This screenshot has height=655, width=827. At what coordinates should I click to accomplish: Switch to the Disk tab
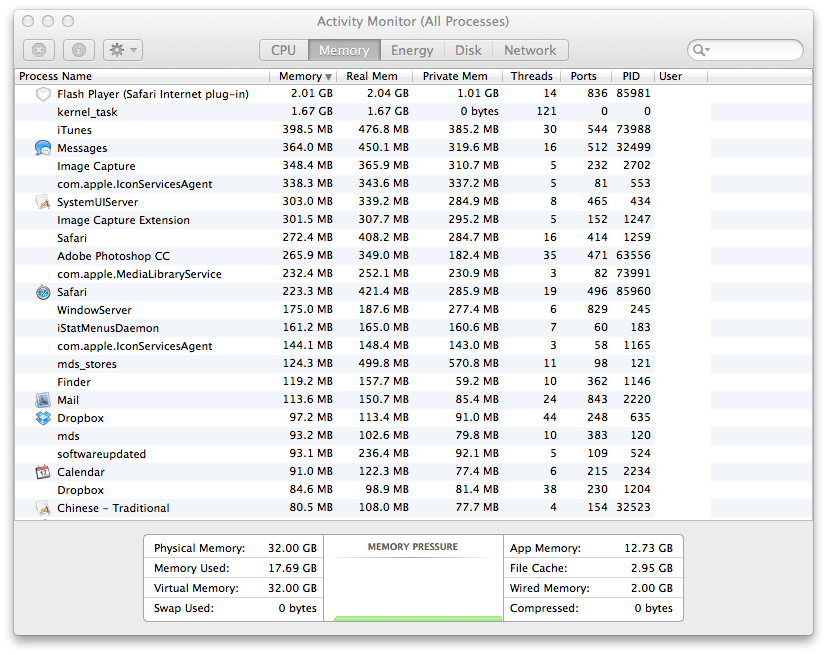click(468, 50)
